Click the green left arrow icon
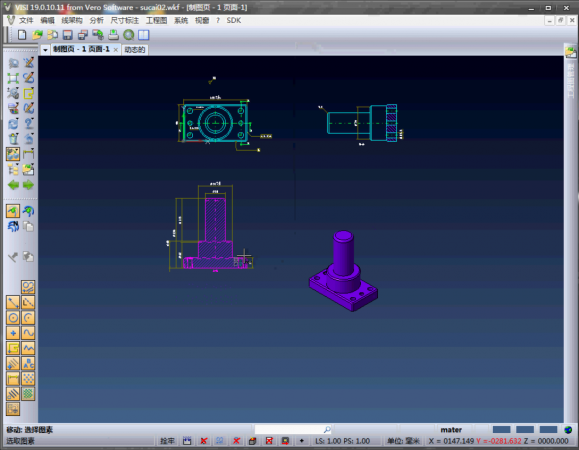Viewport: 579px width, 450px height. point(13,185)
